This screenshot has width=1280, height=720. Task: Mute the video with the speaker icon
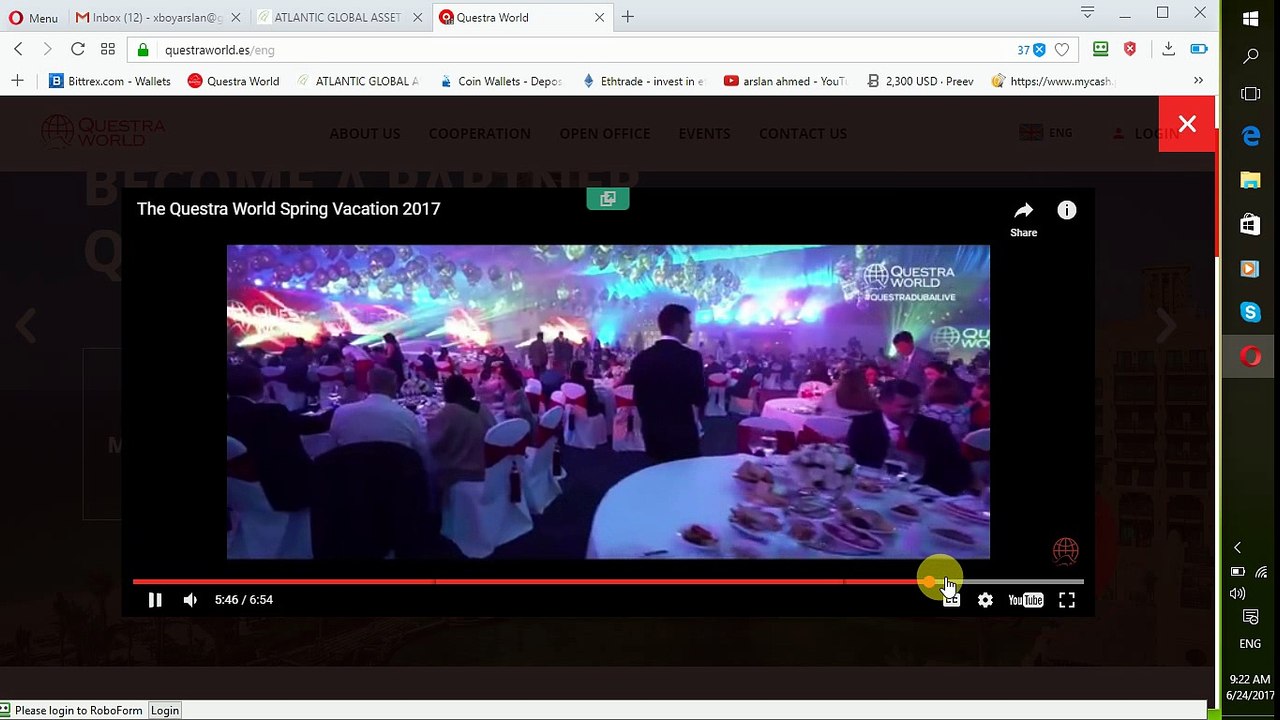(190, 600)
